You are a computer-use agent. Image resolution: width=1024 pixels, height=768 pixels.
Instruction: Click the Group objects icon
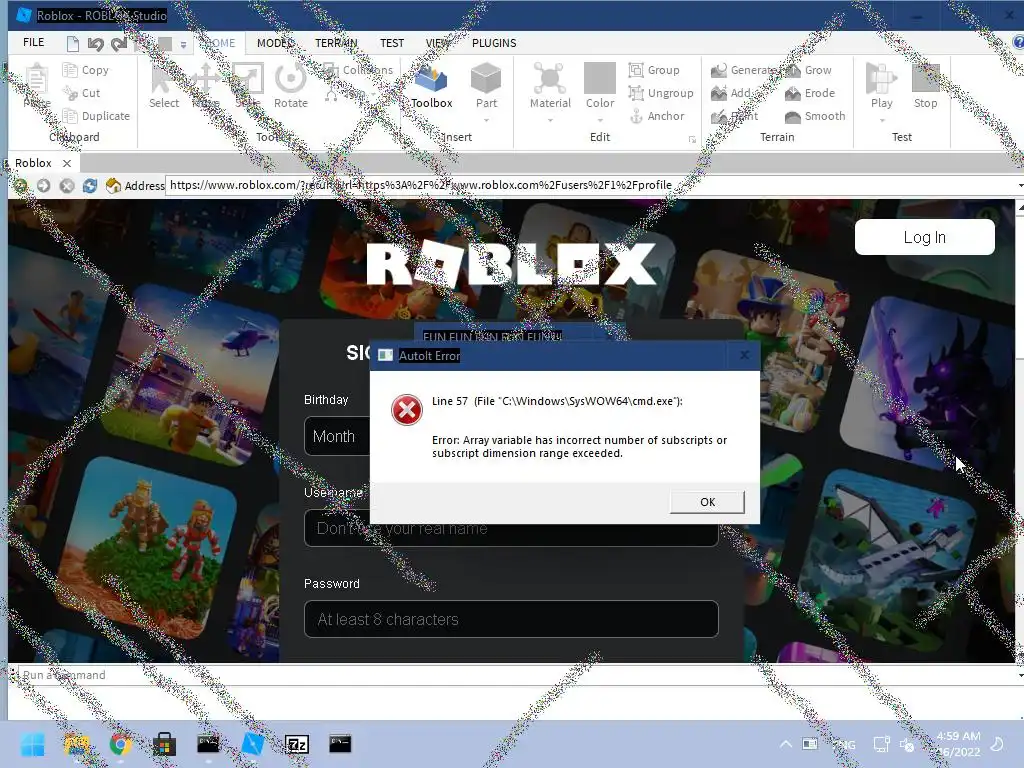pyautogui.click(x=636, y=70)
